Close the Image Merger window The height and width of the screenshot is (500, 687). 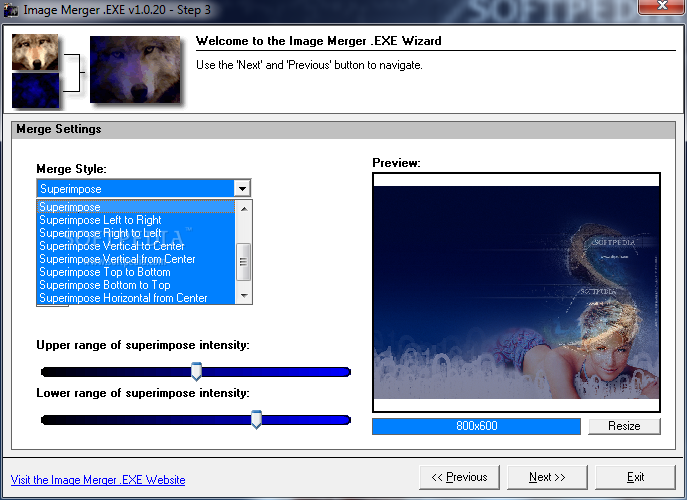tap(662, 6)
